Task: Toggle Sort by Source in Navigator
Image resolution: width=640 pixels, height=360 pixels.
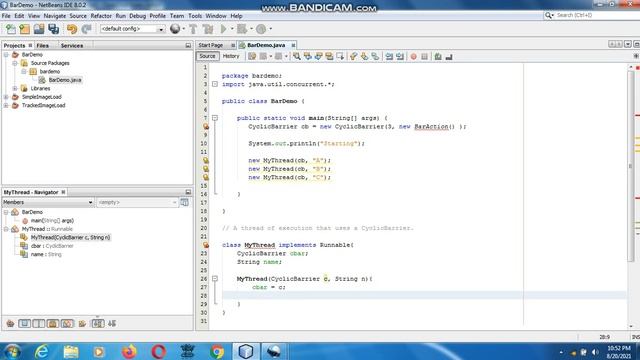Action: click(x=112, y=324)
